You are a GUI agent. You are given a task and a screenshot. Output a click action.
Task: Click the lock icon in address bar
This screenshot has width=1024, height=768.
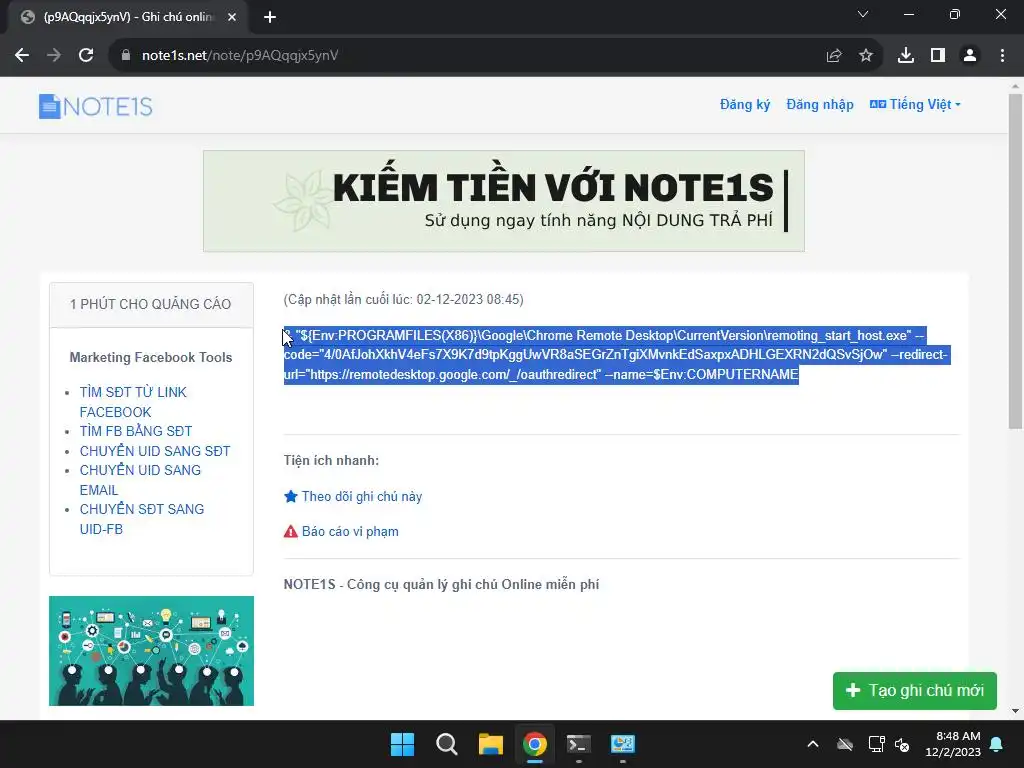tap(125, 56)
